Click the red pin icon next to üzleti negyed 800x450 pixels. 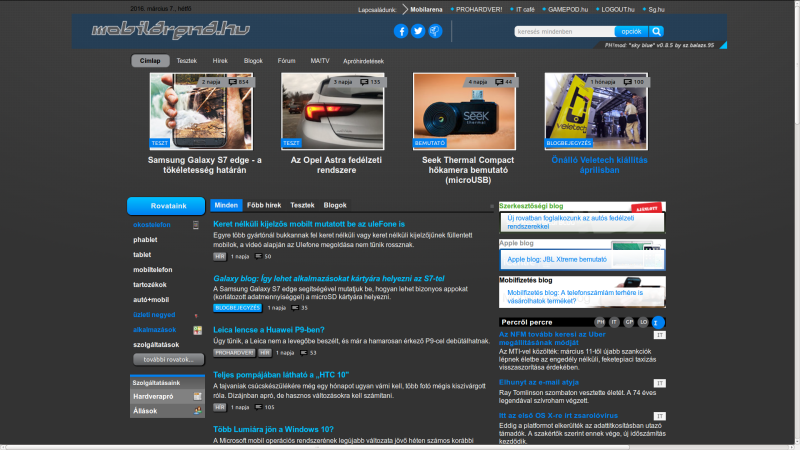[196, 315]
